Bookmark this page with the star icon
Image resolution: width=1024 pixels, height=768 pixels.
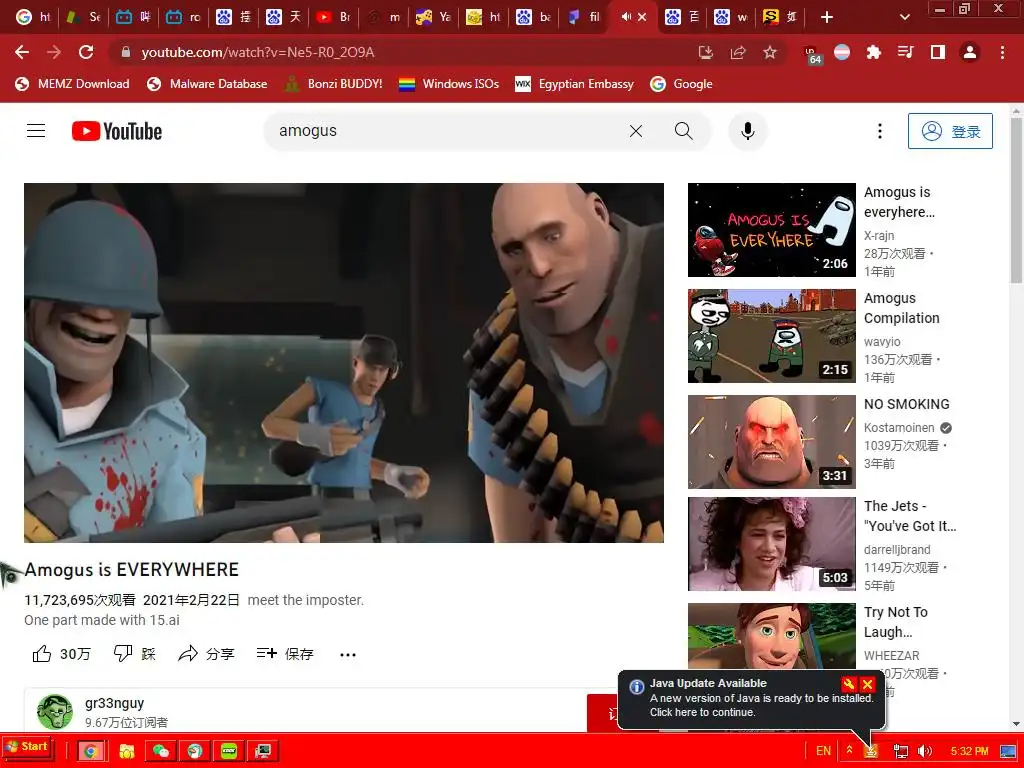770,52
